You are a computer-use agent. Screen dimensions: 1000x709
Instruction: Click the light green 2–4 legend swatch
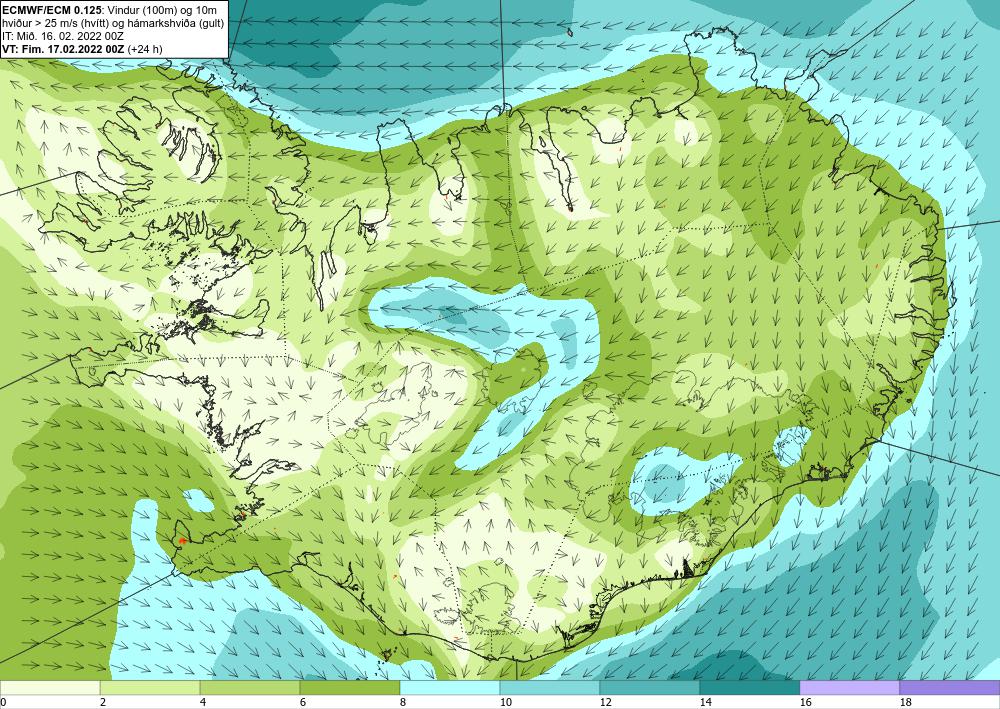click(150, 688)
